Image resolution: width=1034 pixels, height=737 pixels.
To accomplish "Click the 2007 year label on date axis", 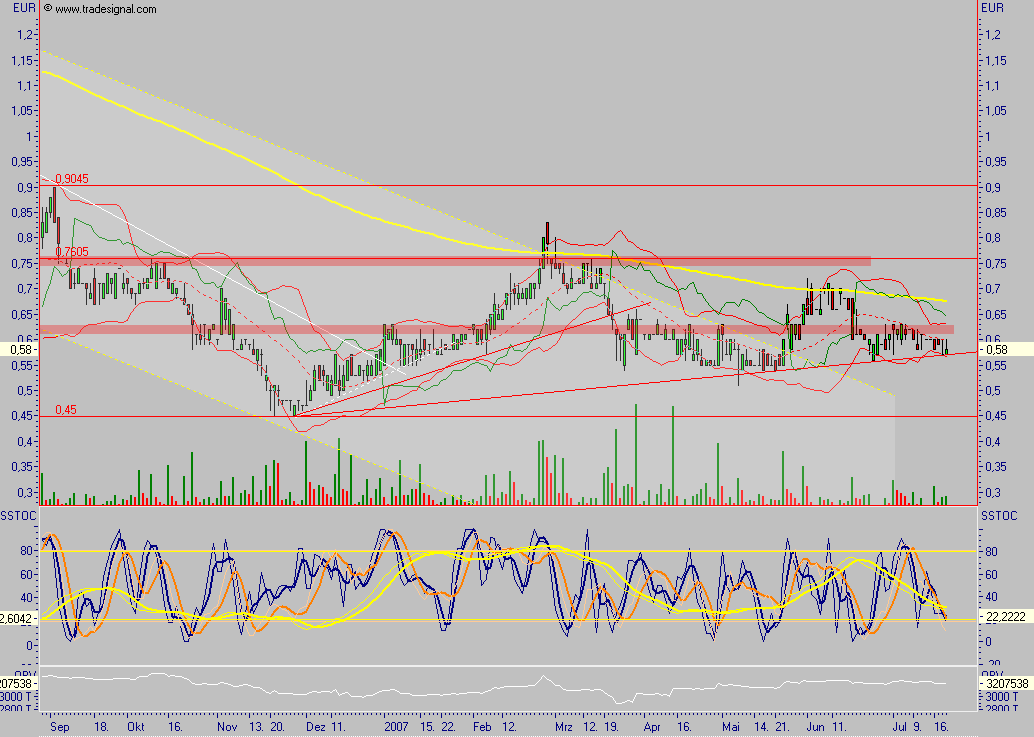I will point(396,726).
